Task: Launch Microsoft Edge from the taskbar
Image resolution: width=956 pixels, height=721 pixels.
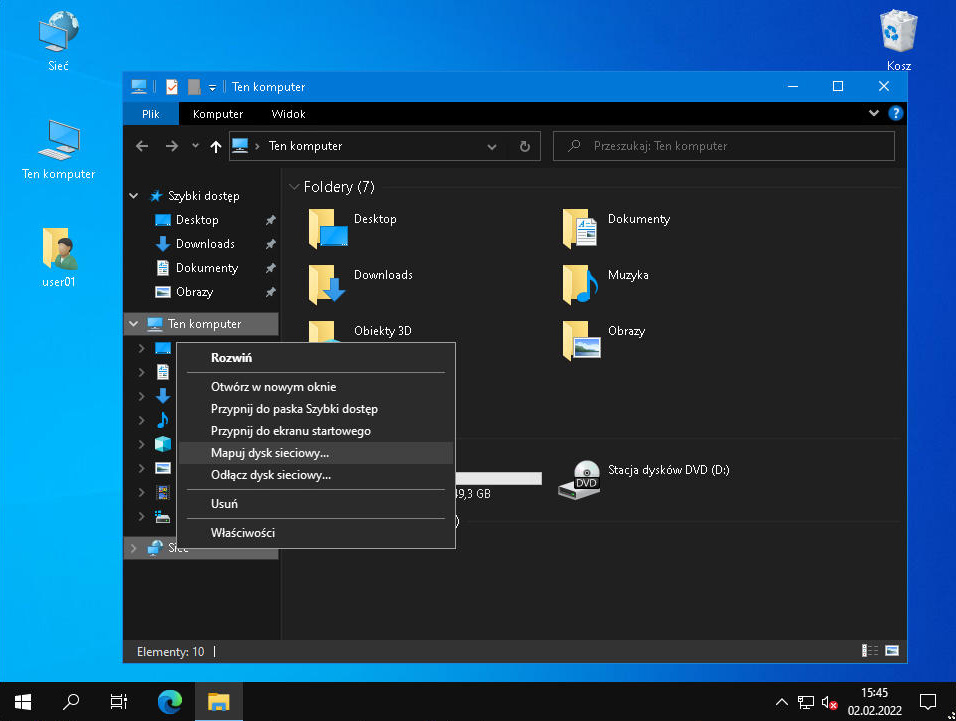Action: pos(170,701)
